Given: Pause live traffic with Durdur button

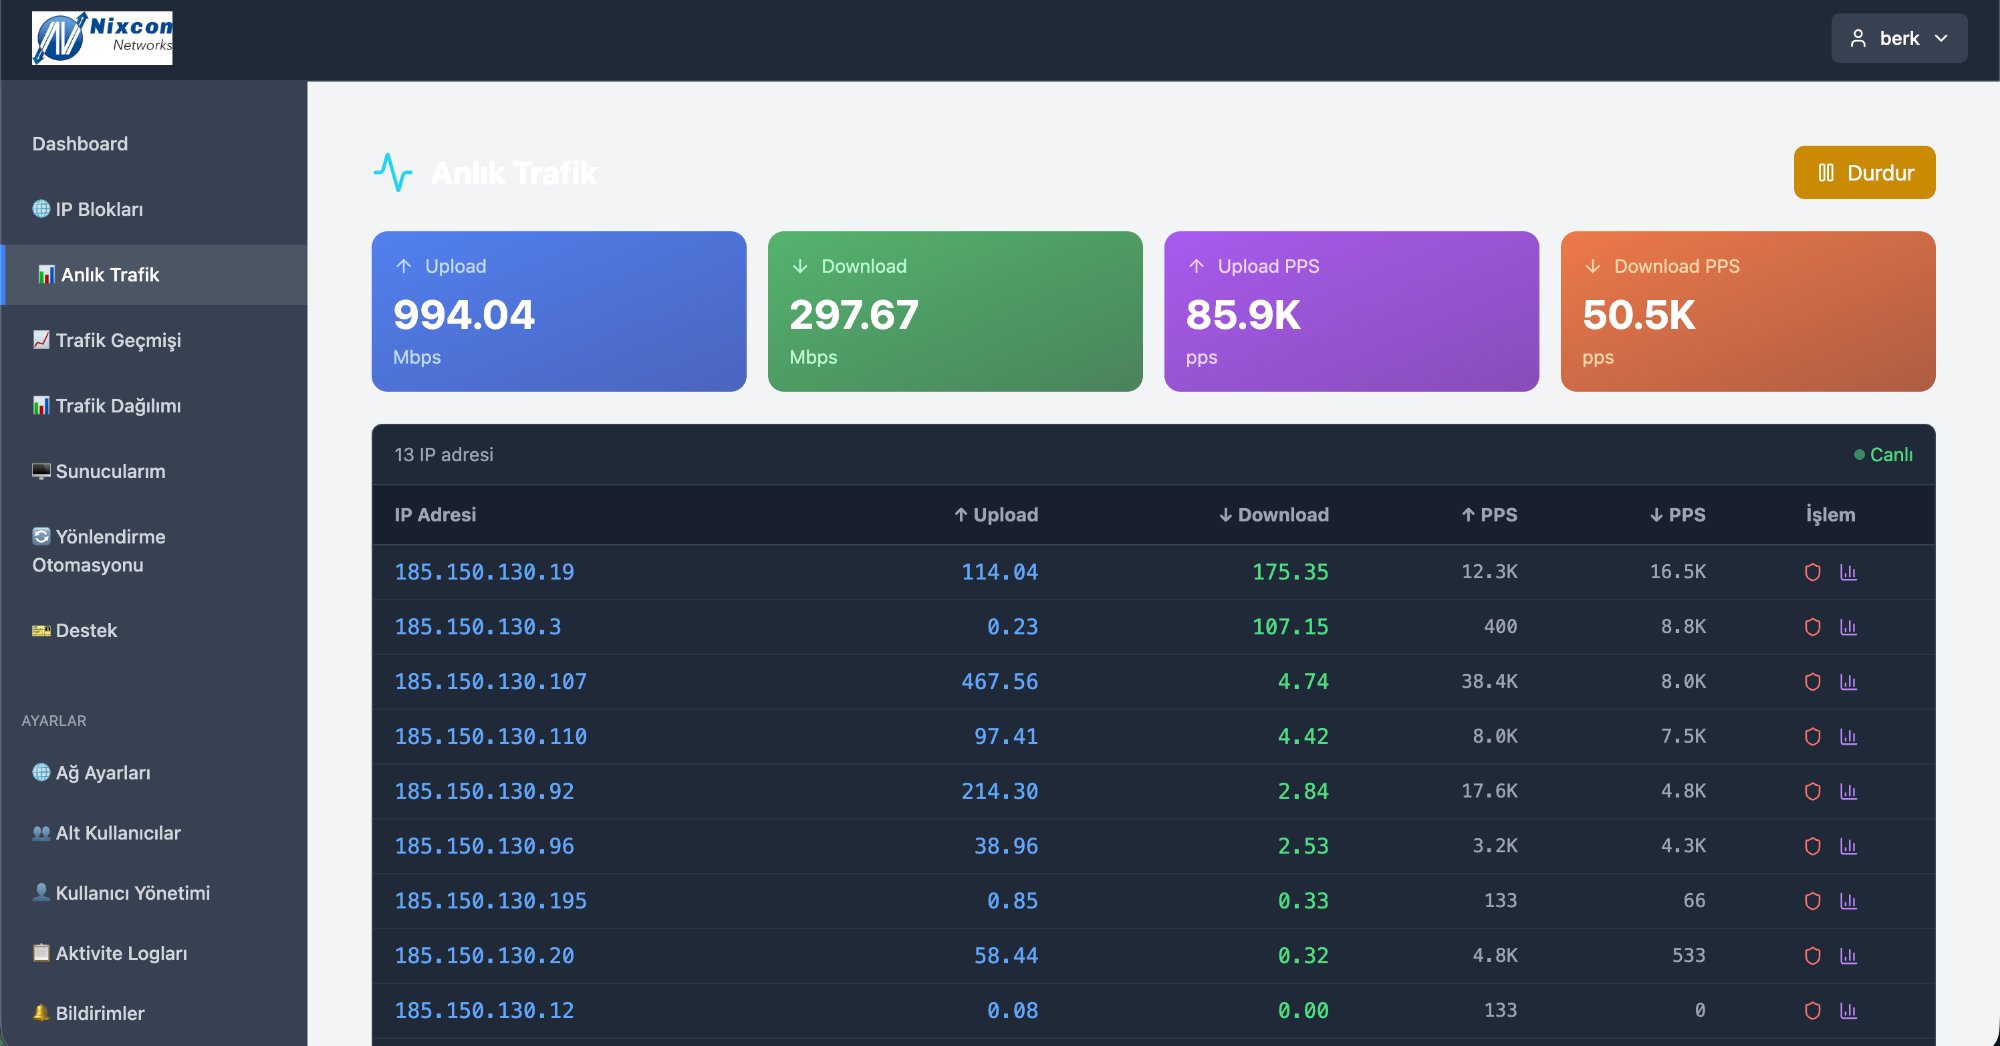Looking at the screenshot, I should click(x=1864, y=173).
